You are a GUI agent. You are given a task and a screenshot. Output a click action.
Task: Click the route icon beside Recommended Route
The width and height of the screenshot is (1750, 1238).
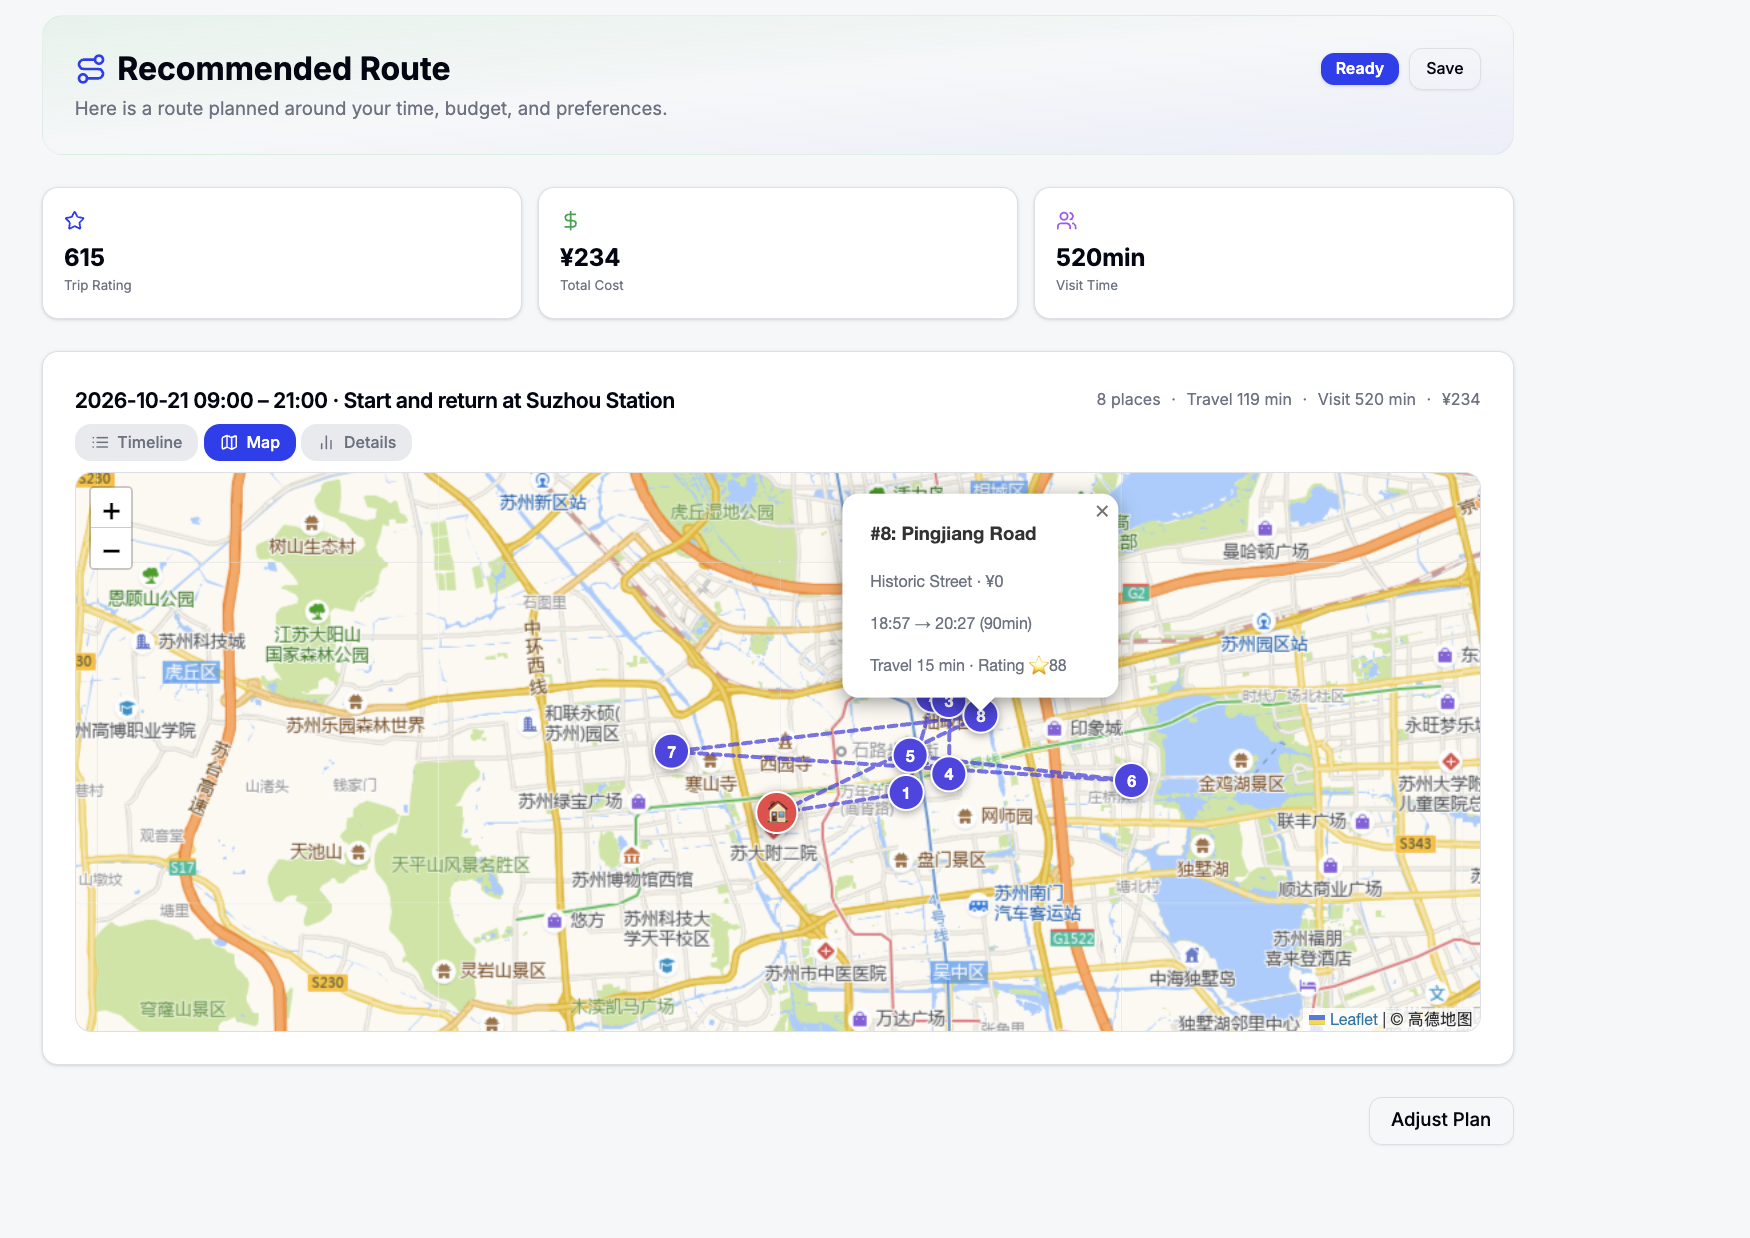click(x=91, y=69)
